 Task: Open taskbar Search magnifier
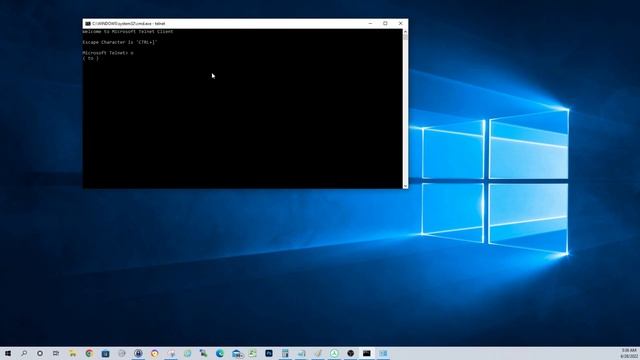[24, 353]
